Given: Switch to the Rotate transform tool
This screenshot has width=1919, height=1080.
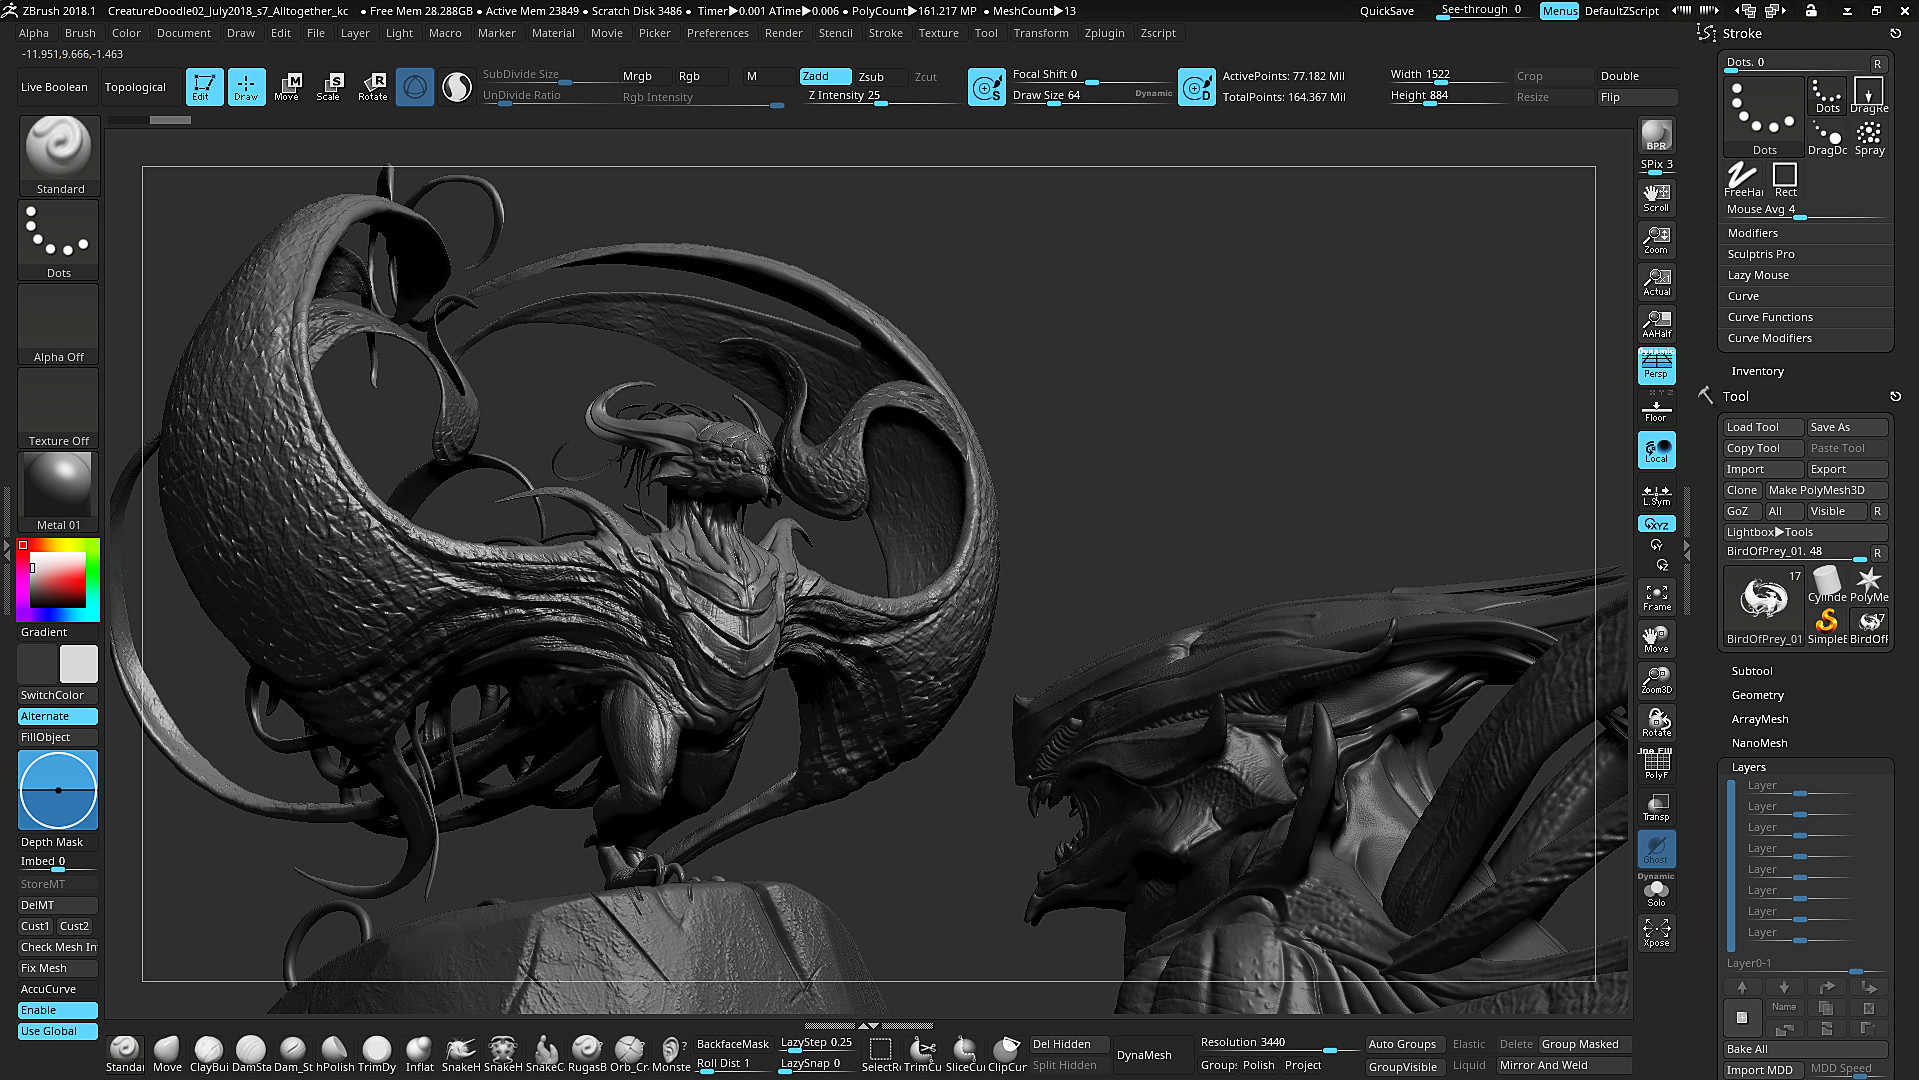Looking at the screenshot, I should [x=373, y=87].
